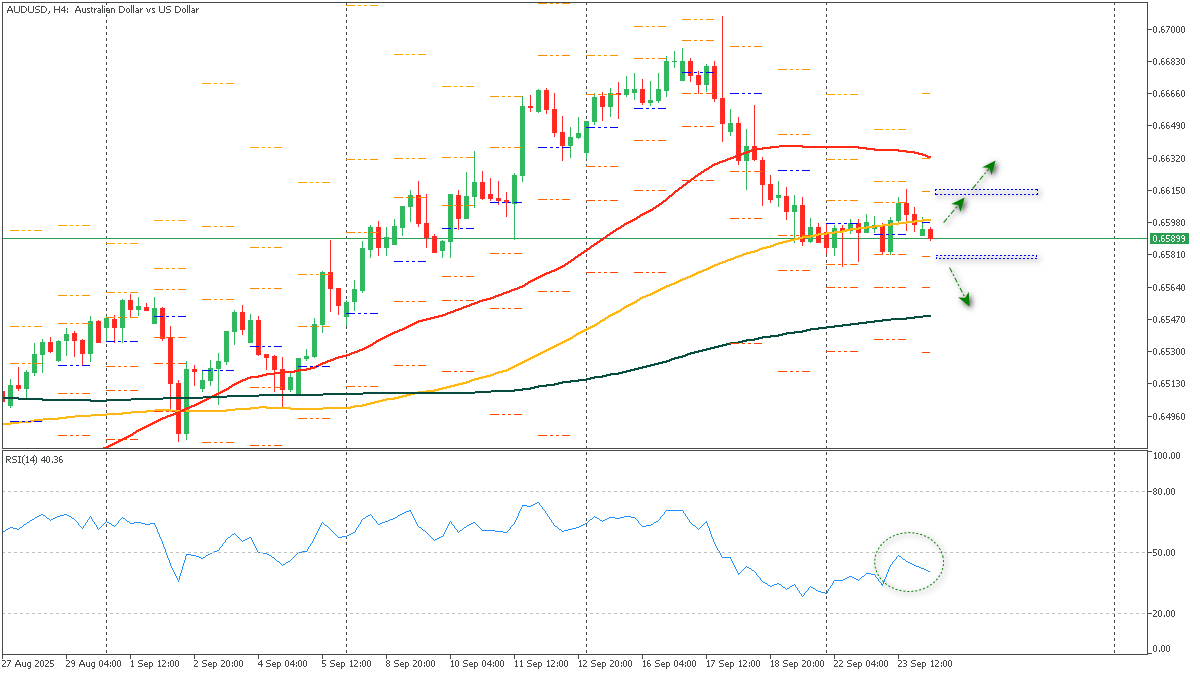Click the current price tag 0.65899
The height and width of the screenshot is (675, 1200).
click(x=1168, y=238)
